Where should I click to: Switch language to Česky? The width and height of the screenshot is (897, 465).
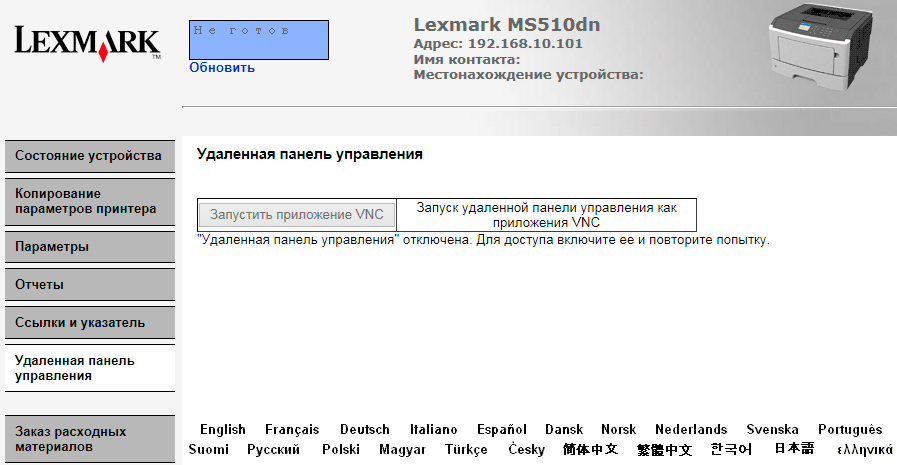pyautogui.click(x=526, y=450)
